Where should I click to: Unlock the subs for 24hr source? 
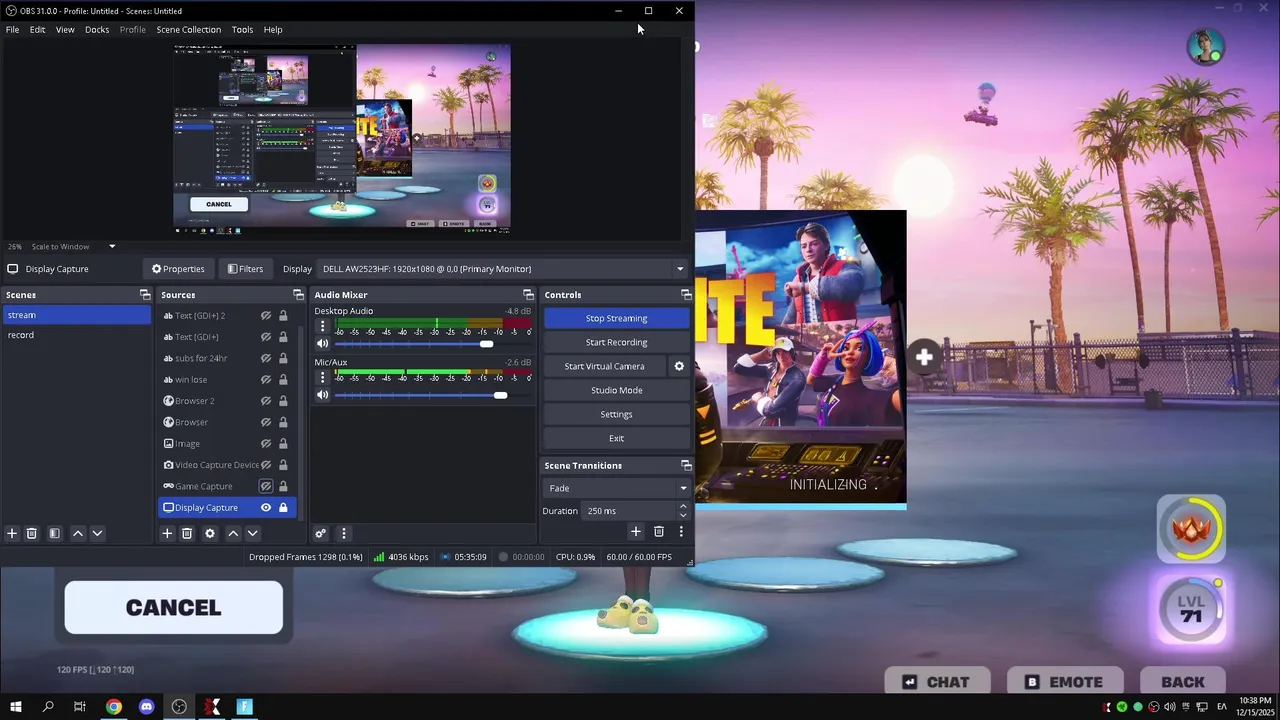coord(283,358)
